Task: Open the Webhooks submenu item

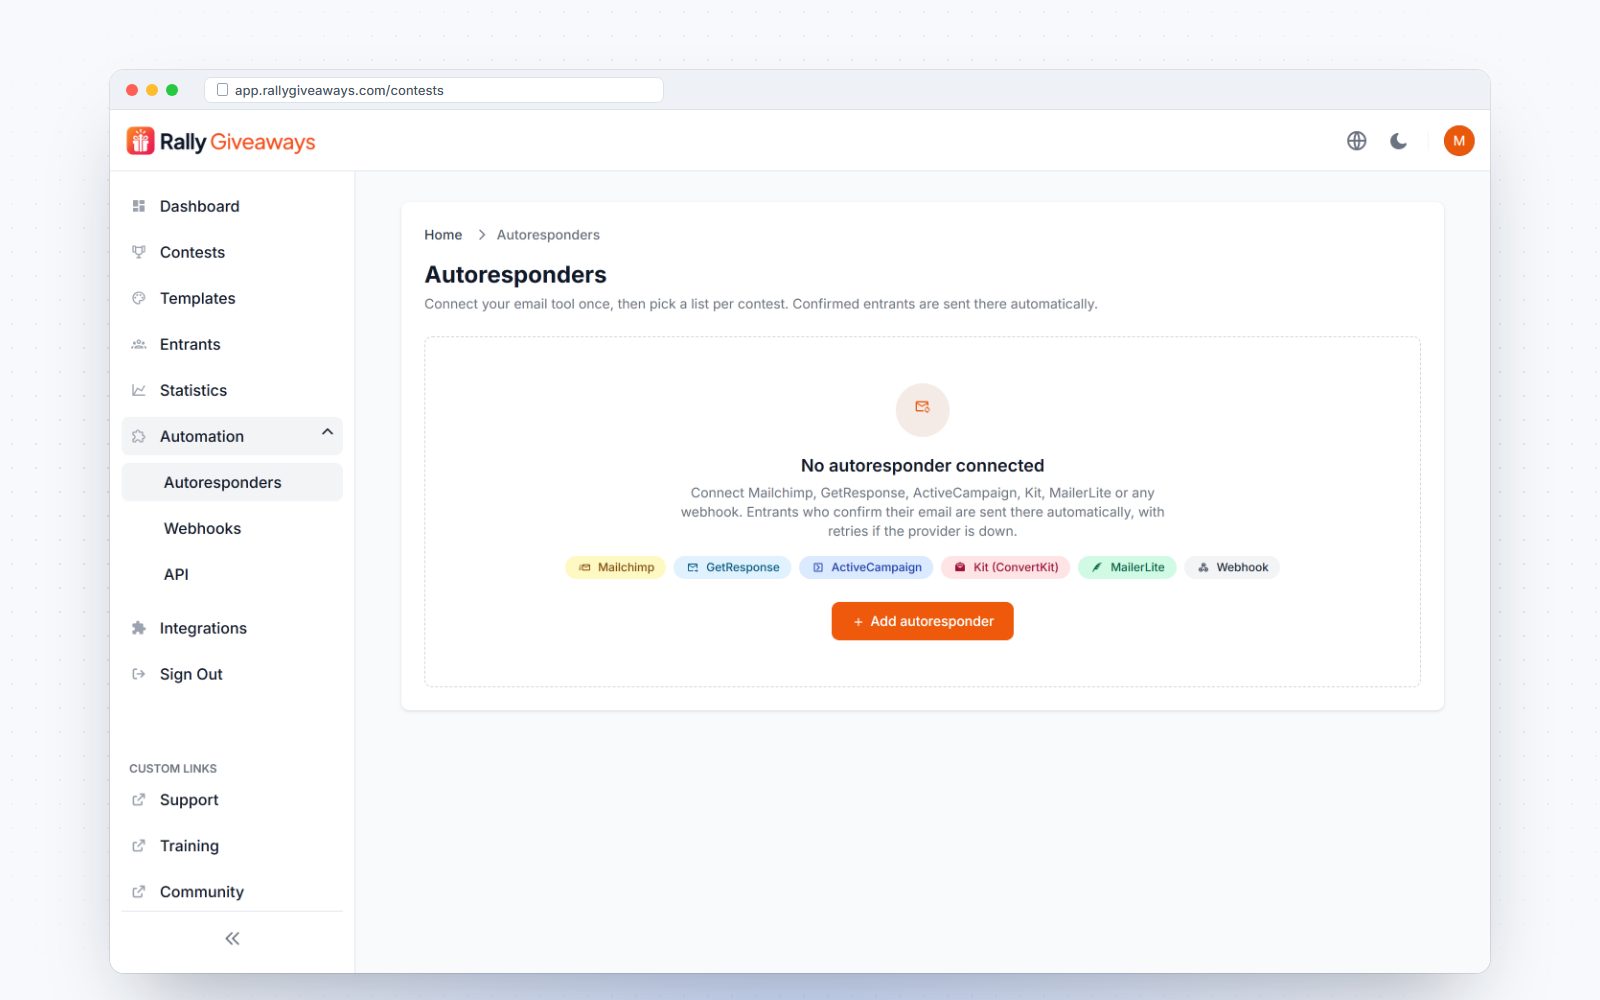Action: [x=232, y=528]
